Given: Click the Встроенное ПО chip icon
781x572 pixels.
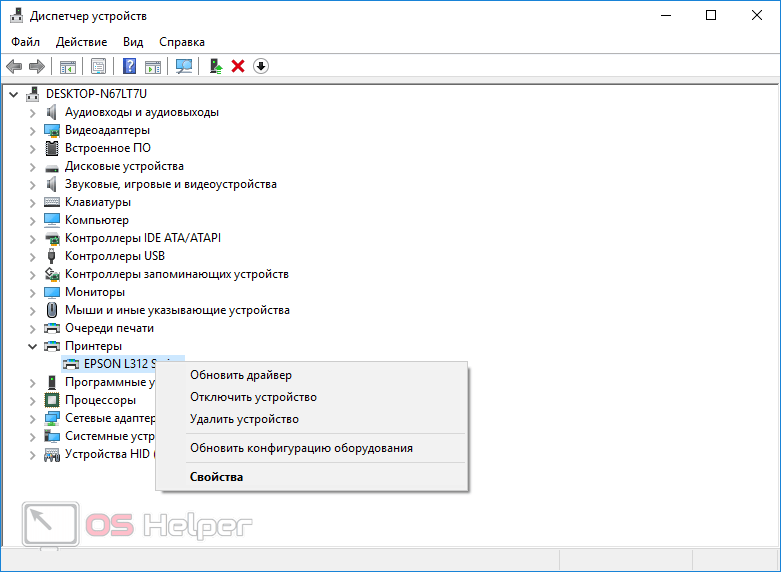Looking at the screenshot, I should (x=52, y=148).
